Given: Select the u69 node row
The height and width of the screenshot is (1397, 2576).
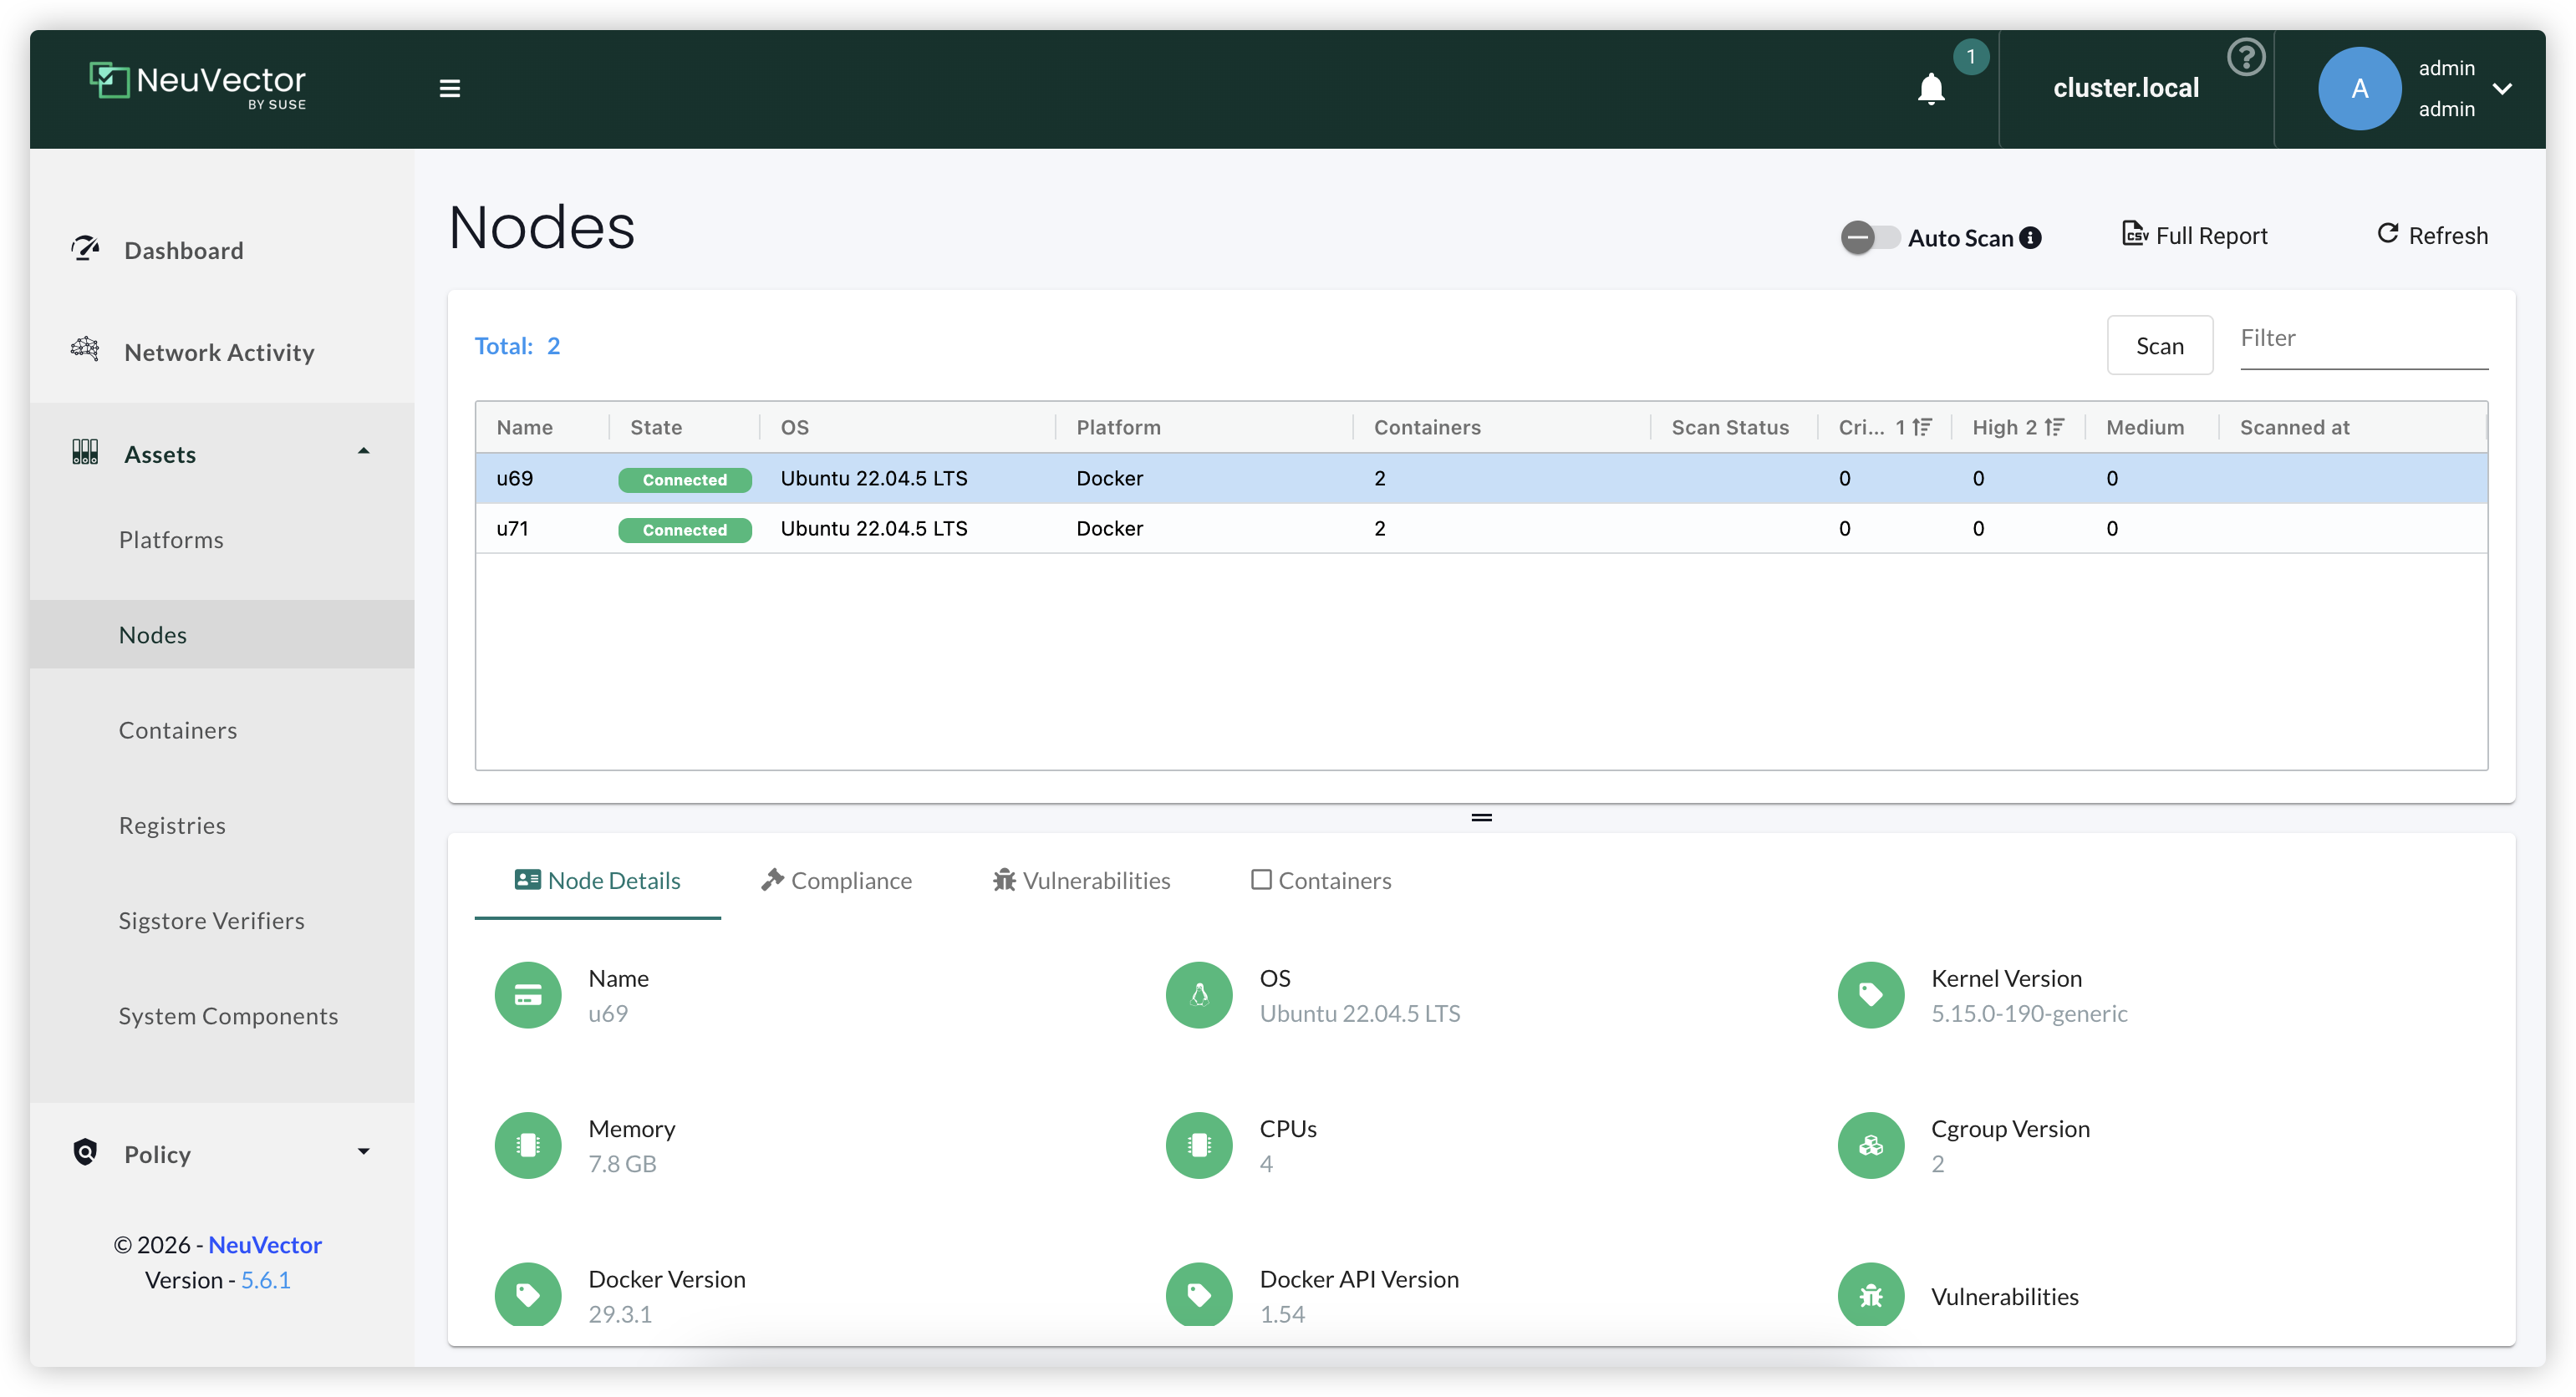Looking at the screenshot, I should coord(1481,478).
